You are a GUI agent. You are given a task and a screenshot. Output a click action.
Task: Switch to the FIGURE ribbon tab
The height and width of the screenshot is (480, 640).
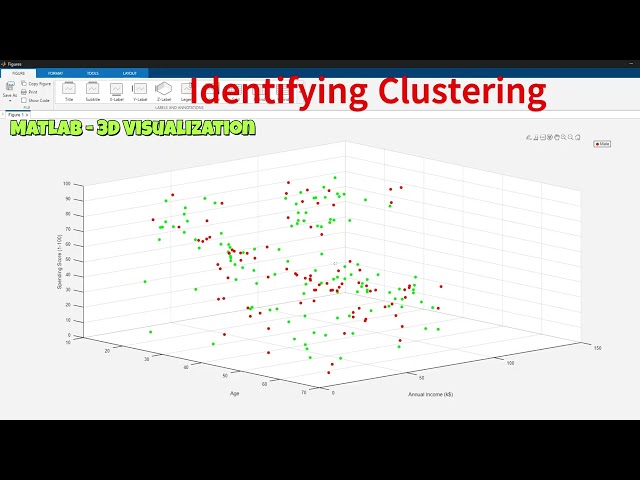click(18, 73)
